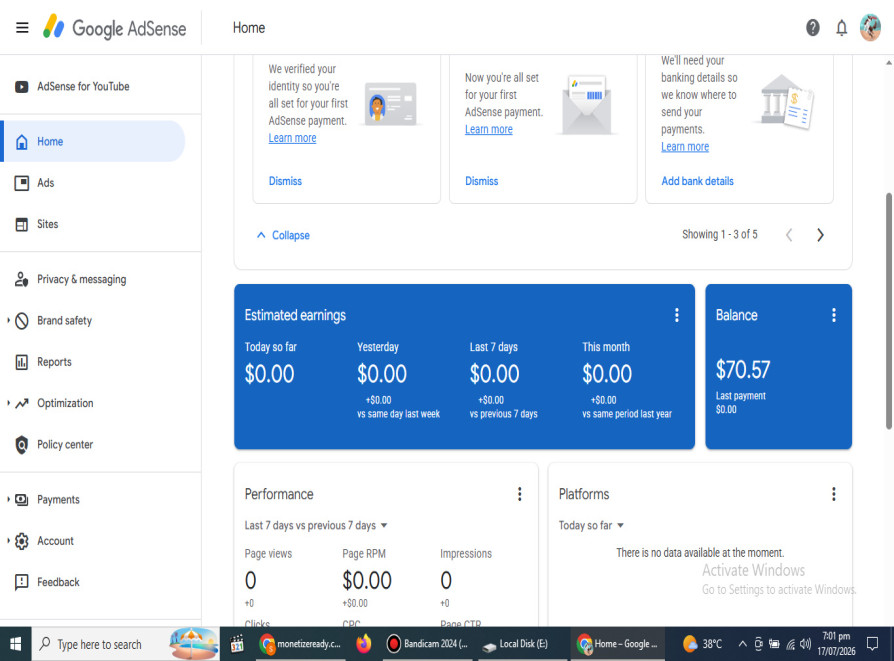This screenshot has width=894, height=661.
Task: Open the Windows action center icon
Action: 872,644
